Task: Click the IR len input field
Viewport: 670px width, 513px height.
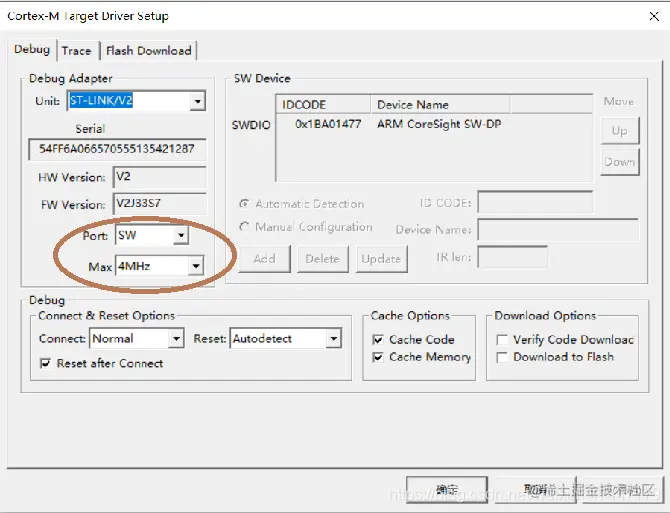Action: coord(512,257)
